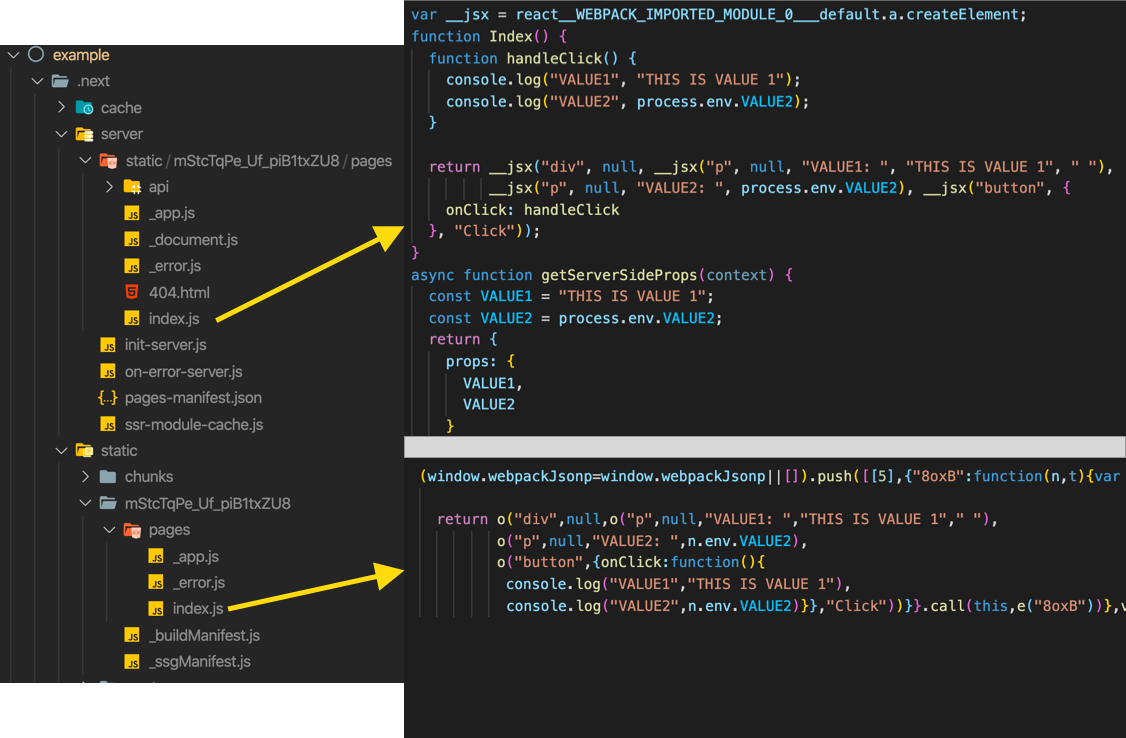Collapse the server folder chevron
This screenshot has width=1126, height=738.
tap(62, 134)
